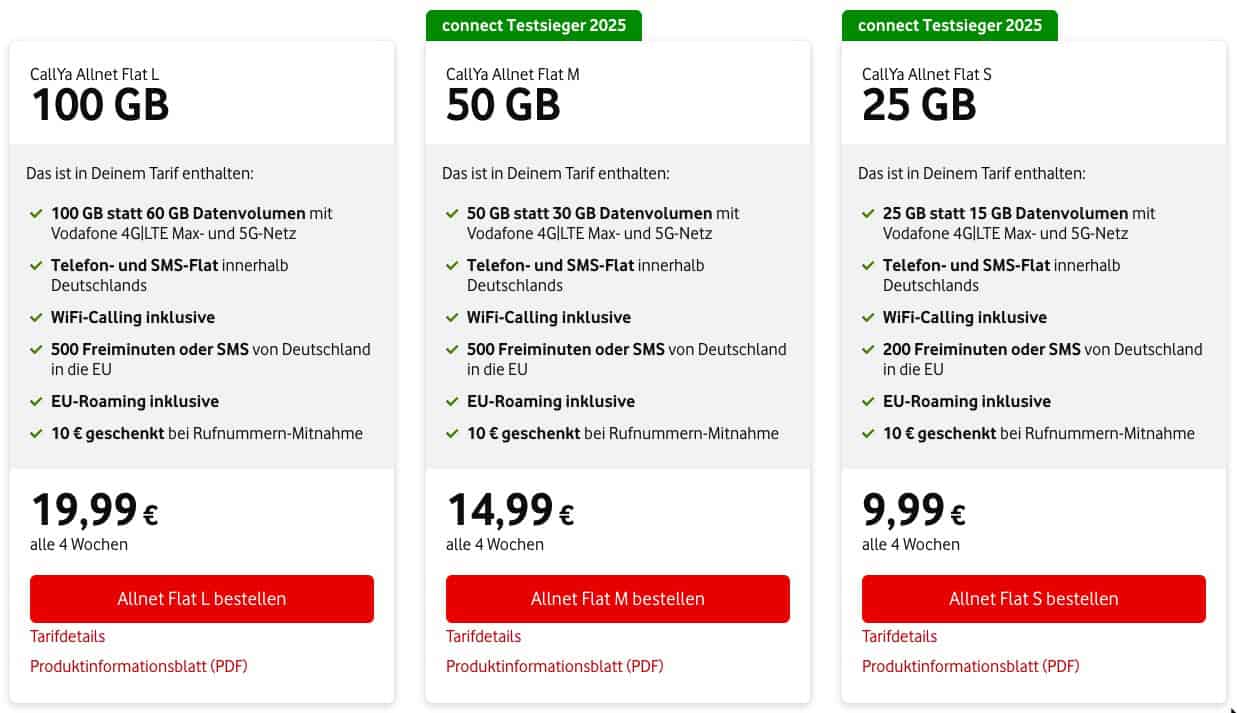The height and width of the screenshot is (713, 1237).
Task: Click the check icon beside "50 GB statt 30 GB Datenvolumen"
Action: pyautogui.click(x=453, y=213)
